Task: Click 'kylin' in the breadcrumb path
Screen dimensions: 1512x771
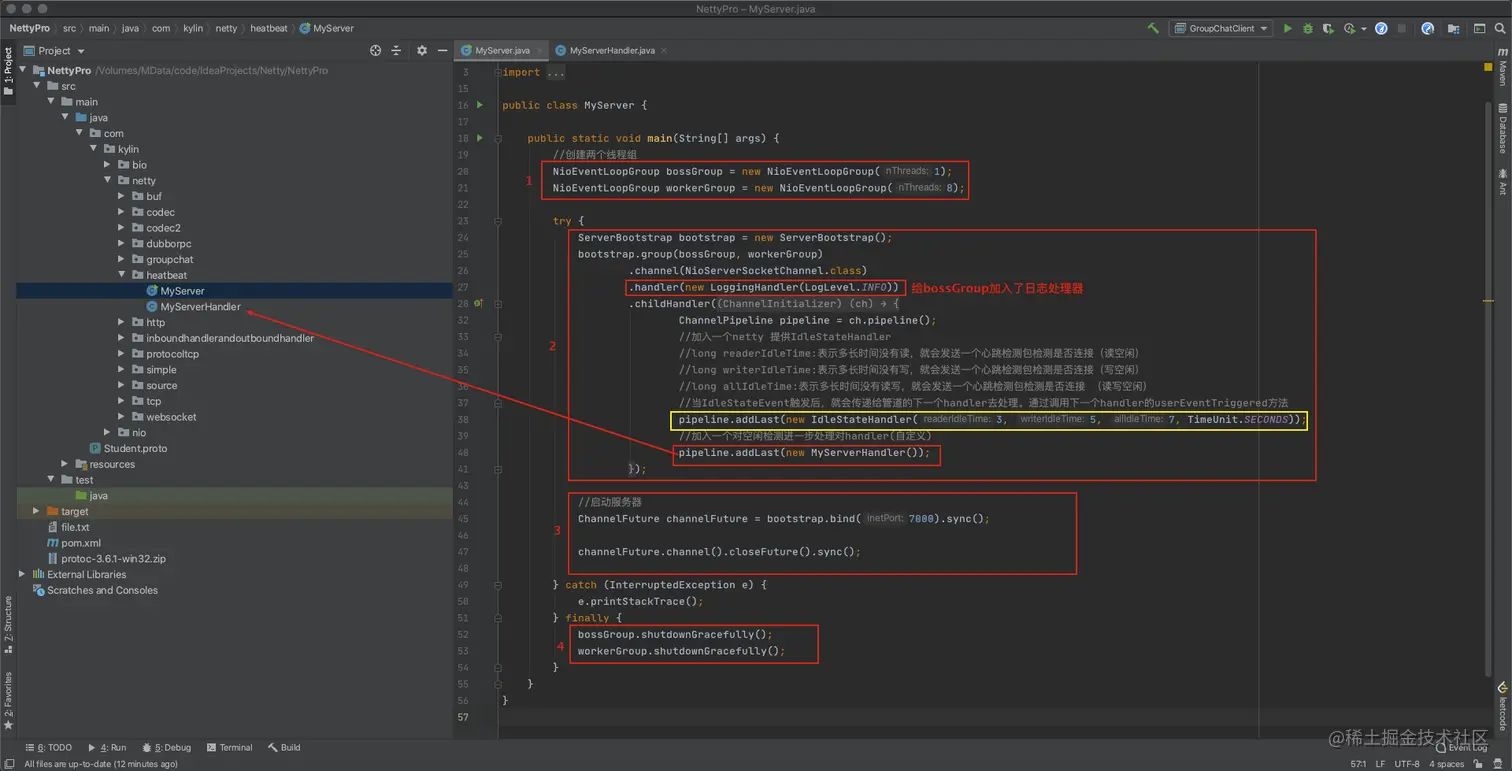Action: 193,29
